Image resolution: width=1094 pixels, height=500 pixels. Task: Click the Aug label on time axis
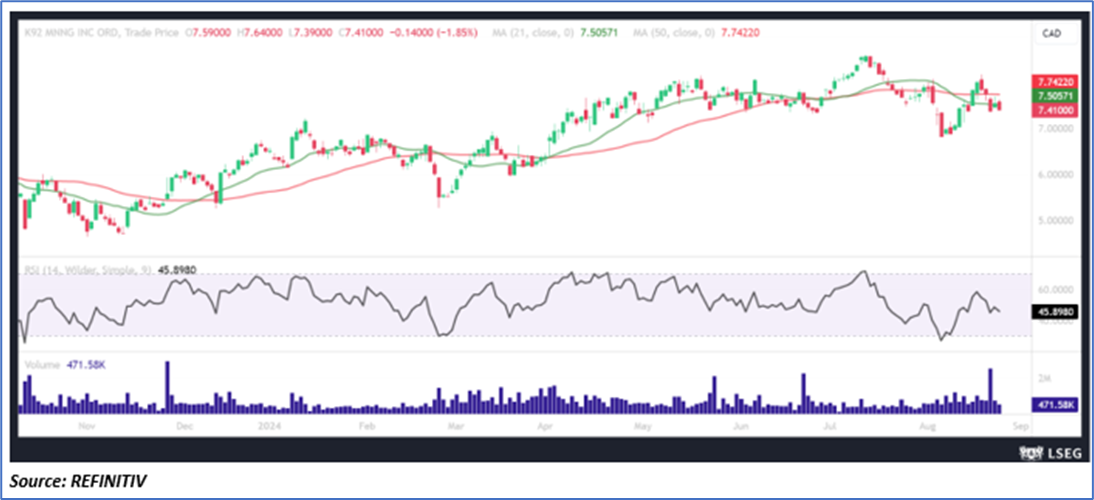pos(927,424)
